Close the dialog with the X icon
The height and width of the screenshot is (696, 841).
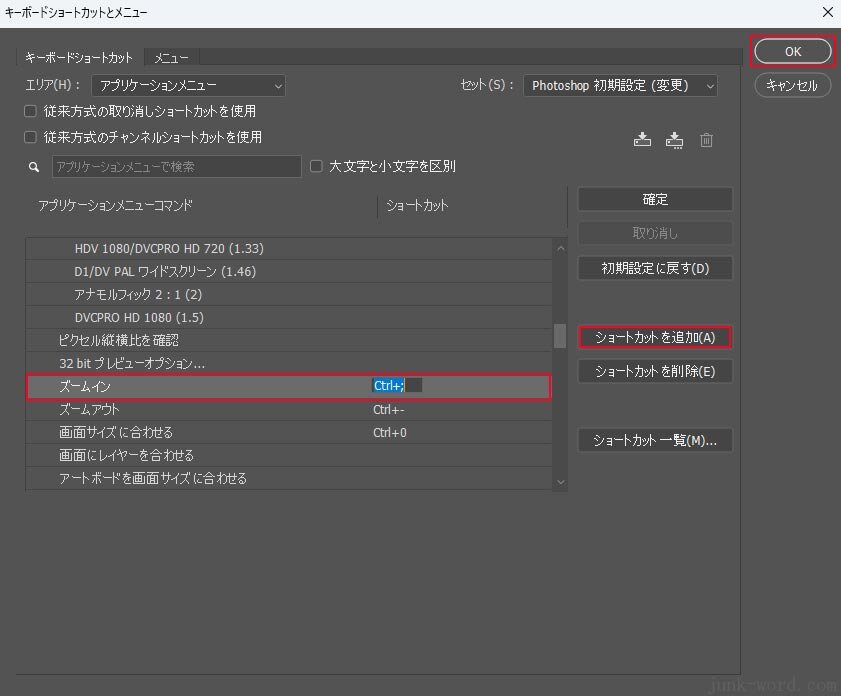pos(826,12)
